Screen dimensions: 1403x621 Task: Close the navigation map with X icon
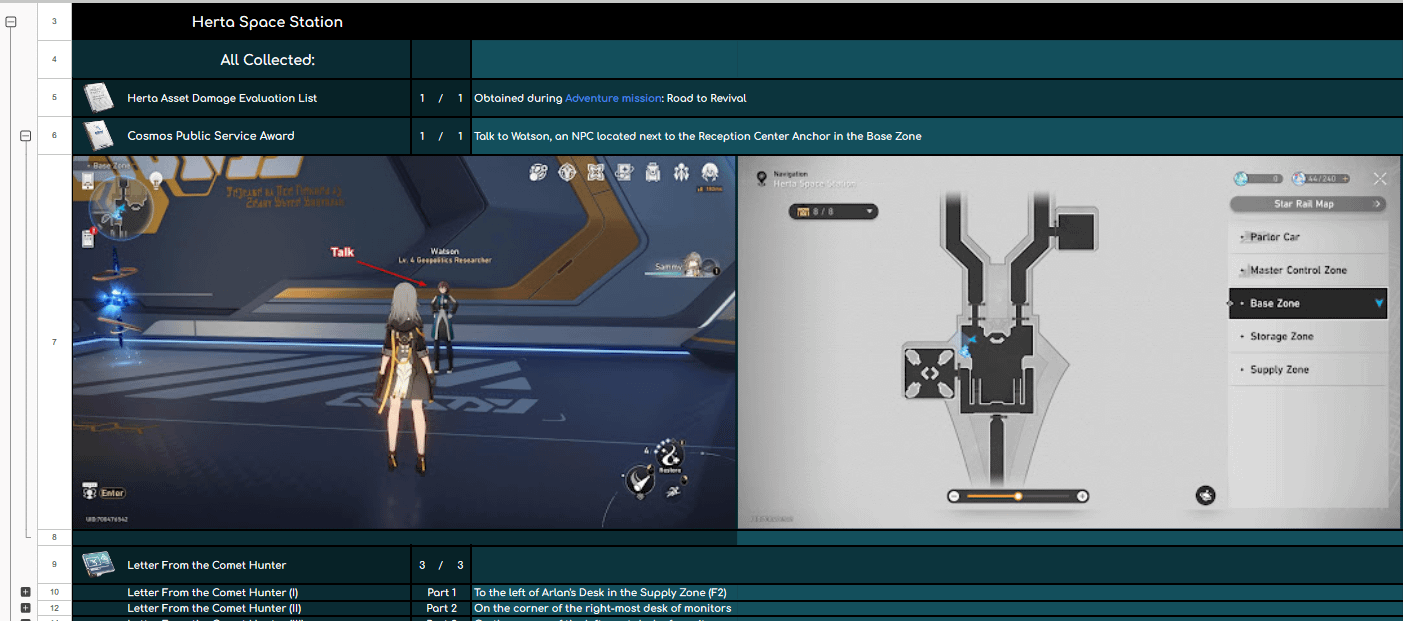1380,179
